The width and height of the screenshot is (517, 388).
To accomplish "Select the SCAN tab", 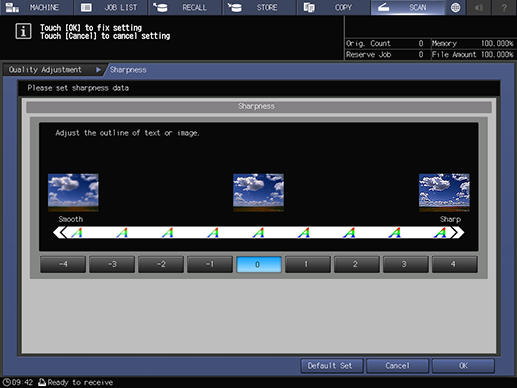I will tap(408, 7).
